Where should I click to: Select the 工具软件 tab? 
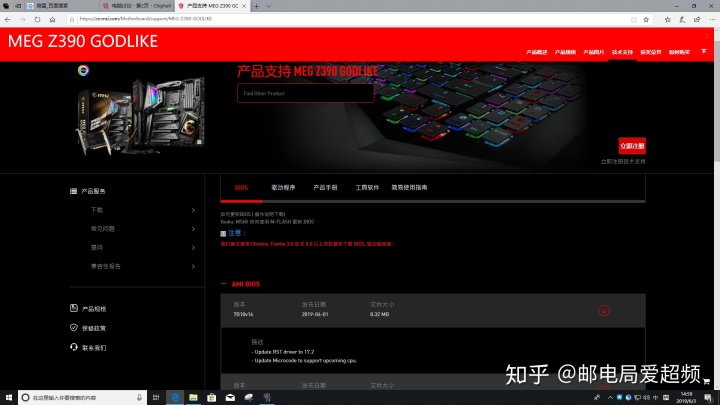click(367, 187)
